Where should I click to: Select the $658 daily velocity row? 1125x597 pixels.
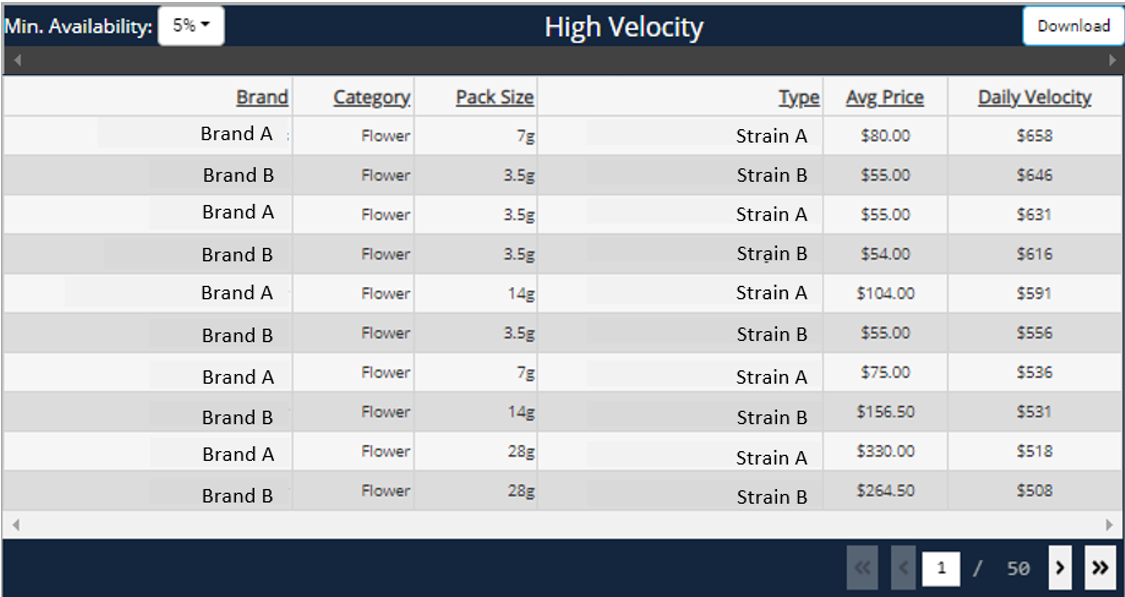pos(1034,136)
